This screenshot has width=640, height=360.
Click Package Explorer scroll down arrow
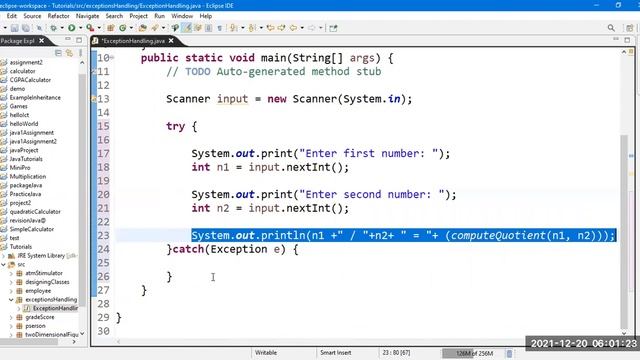(82, 333)
